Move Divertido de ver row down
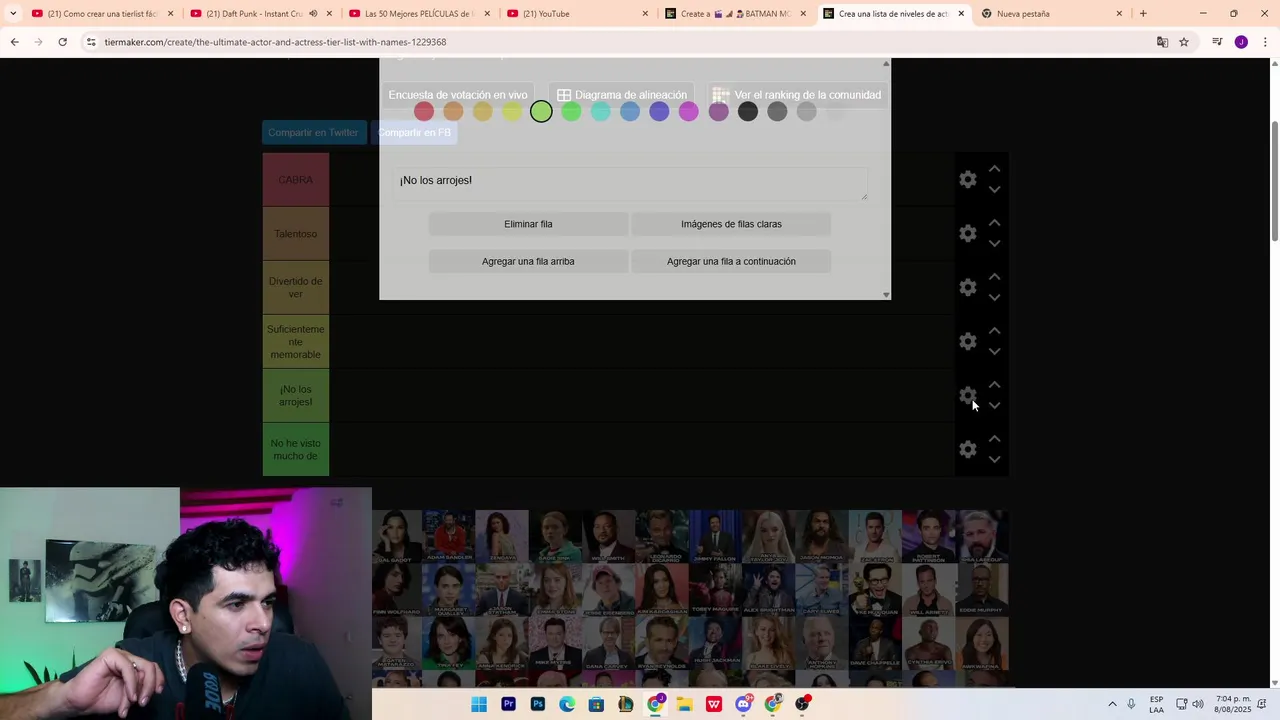1280x720 pixels. point(994,298)
